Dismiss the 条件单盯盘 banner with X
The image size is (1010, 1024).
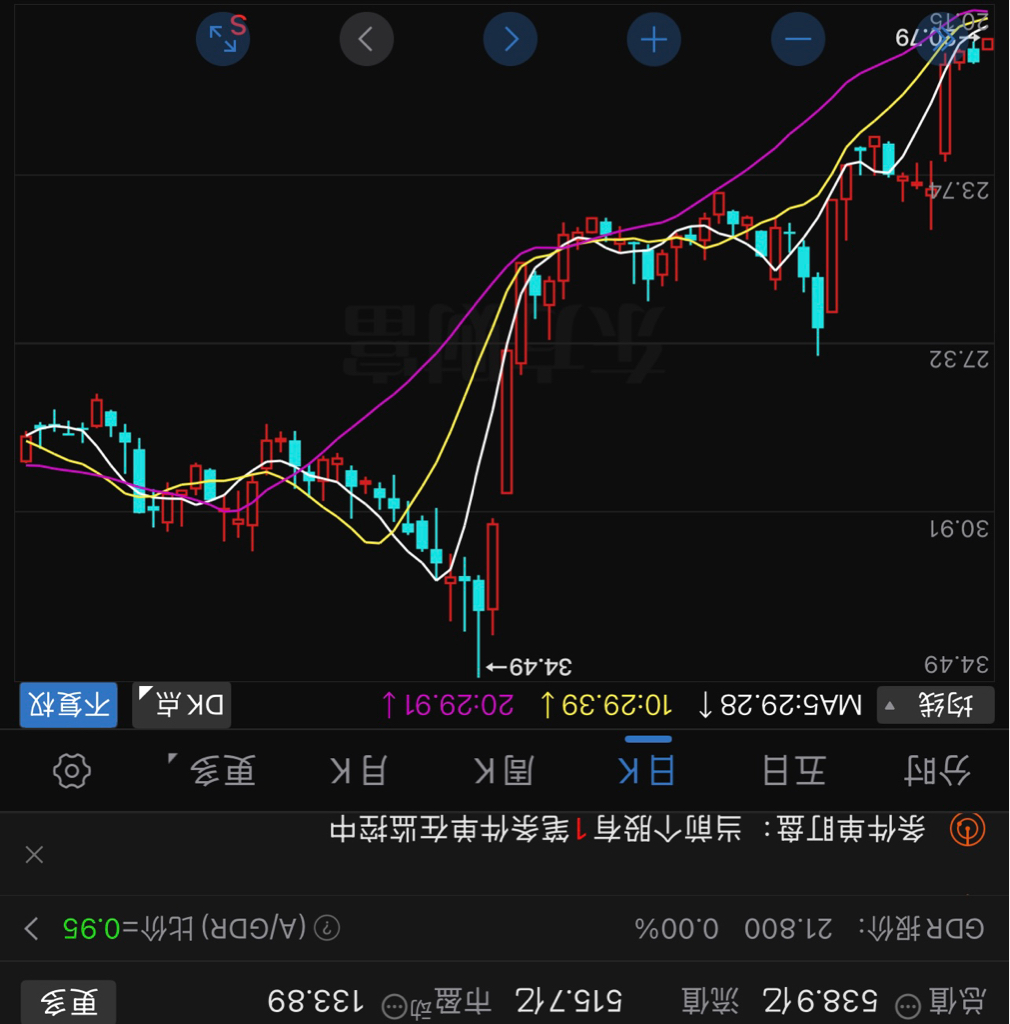pos(34,854)
